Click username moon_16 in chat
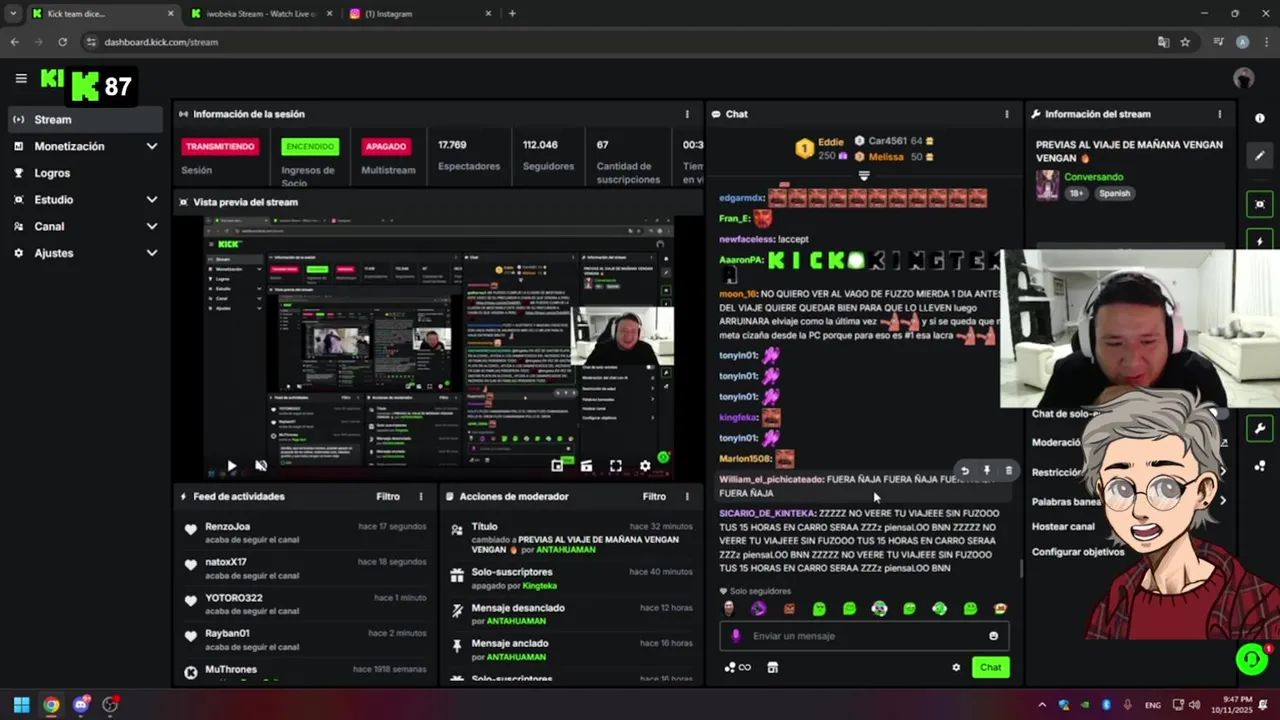The image size is (1280, 720). click(737, 294)
